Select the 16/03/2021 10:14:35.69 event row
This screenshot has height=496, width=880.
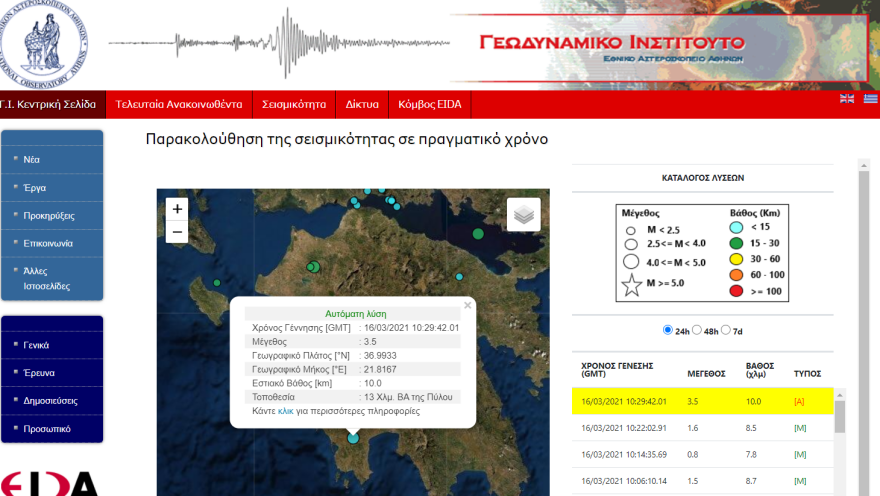click(703, 454)
